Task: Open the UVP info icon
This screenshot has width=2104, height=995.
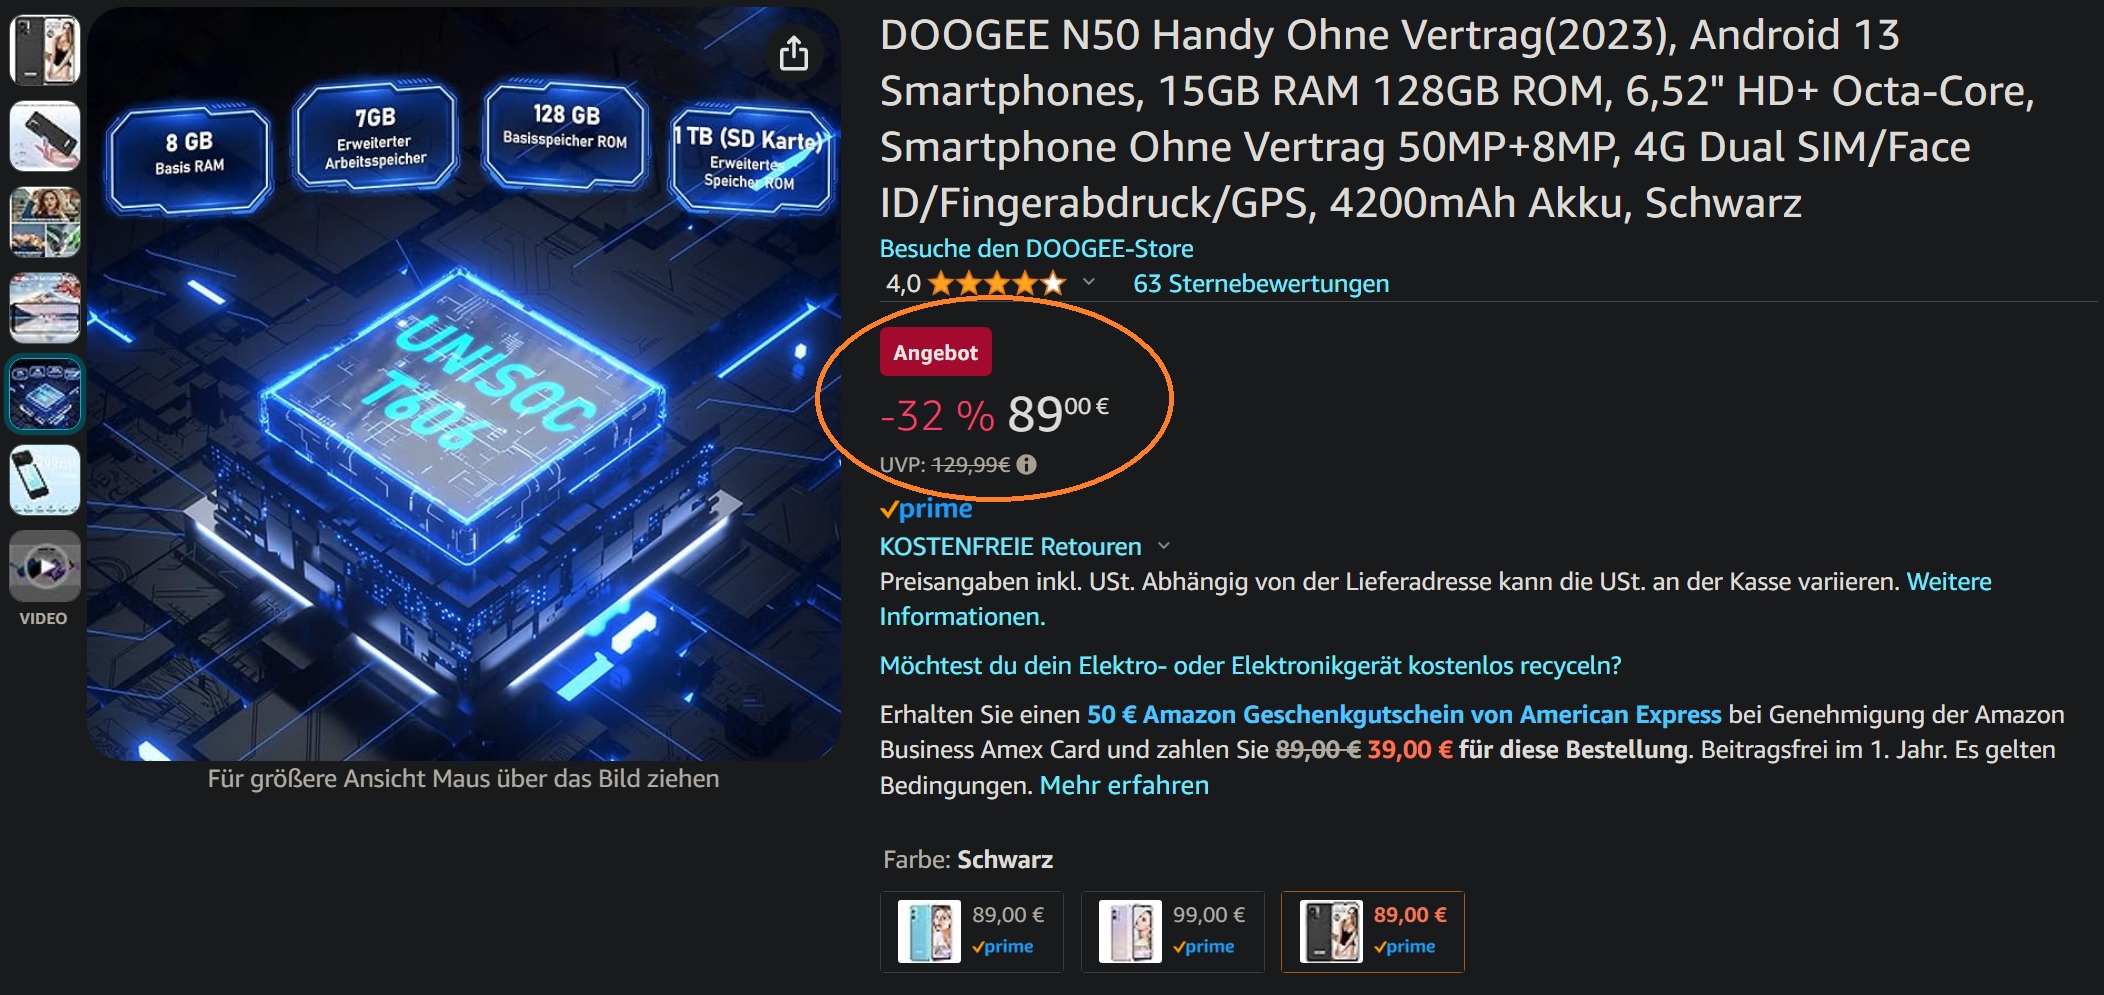Action: coord(1026,464)
